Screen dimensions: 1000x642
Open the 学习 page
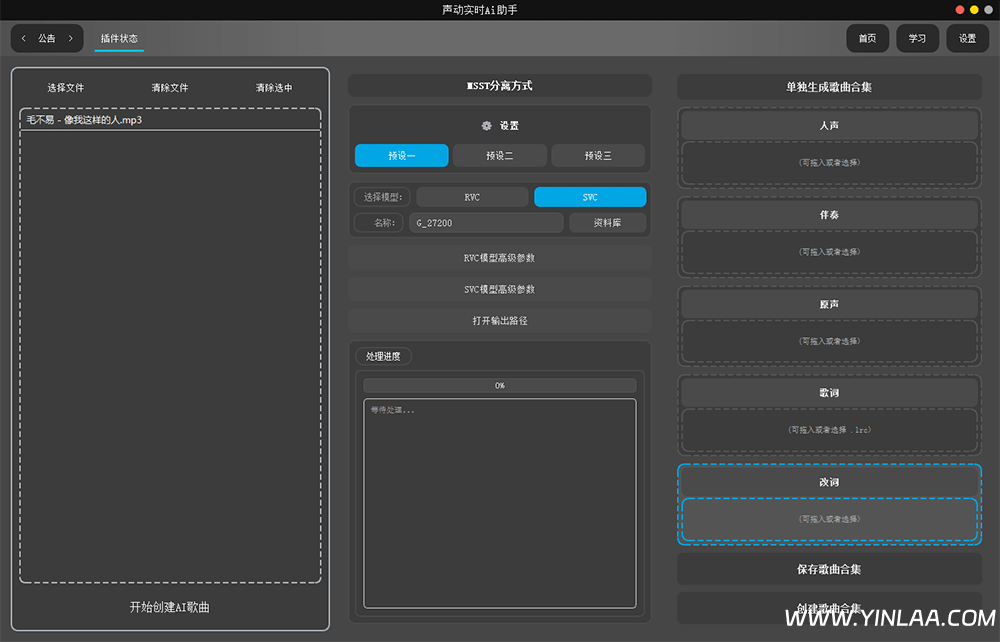click(x=917, y=39)
